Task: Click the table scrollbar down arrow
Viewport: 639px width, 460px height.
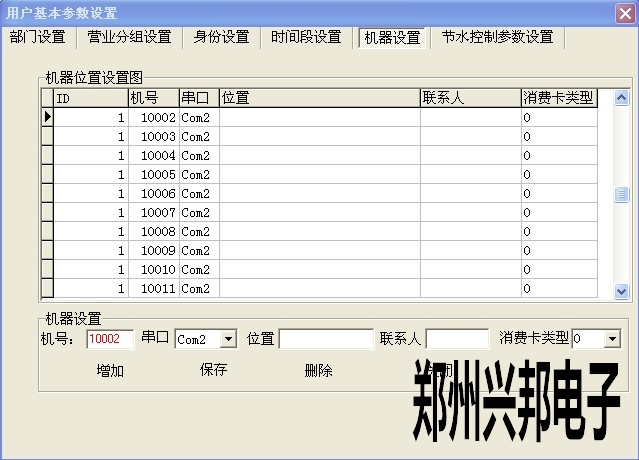Action: [621, 291]
